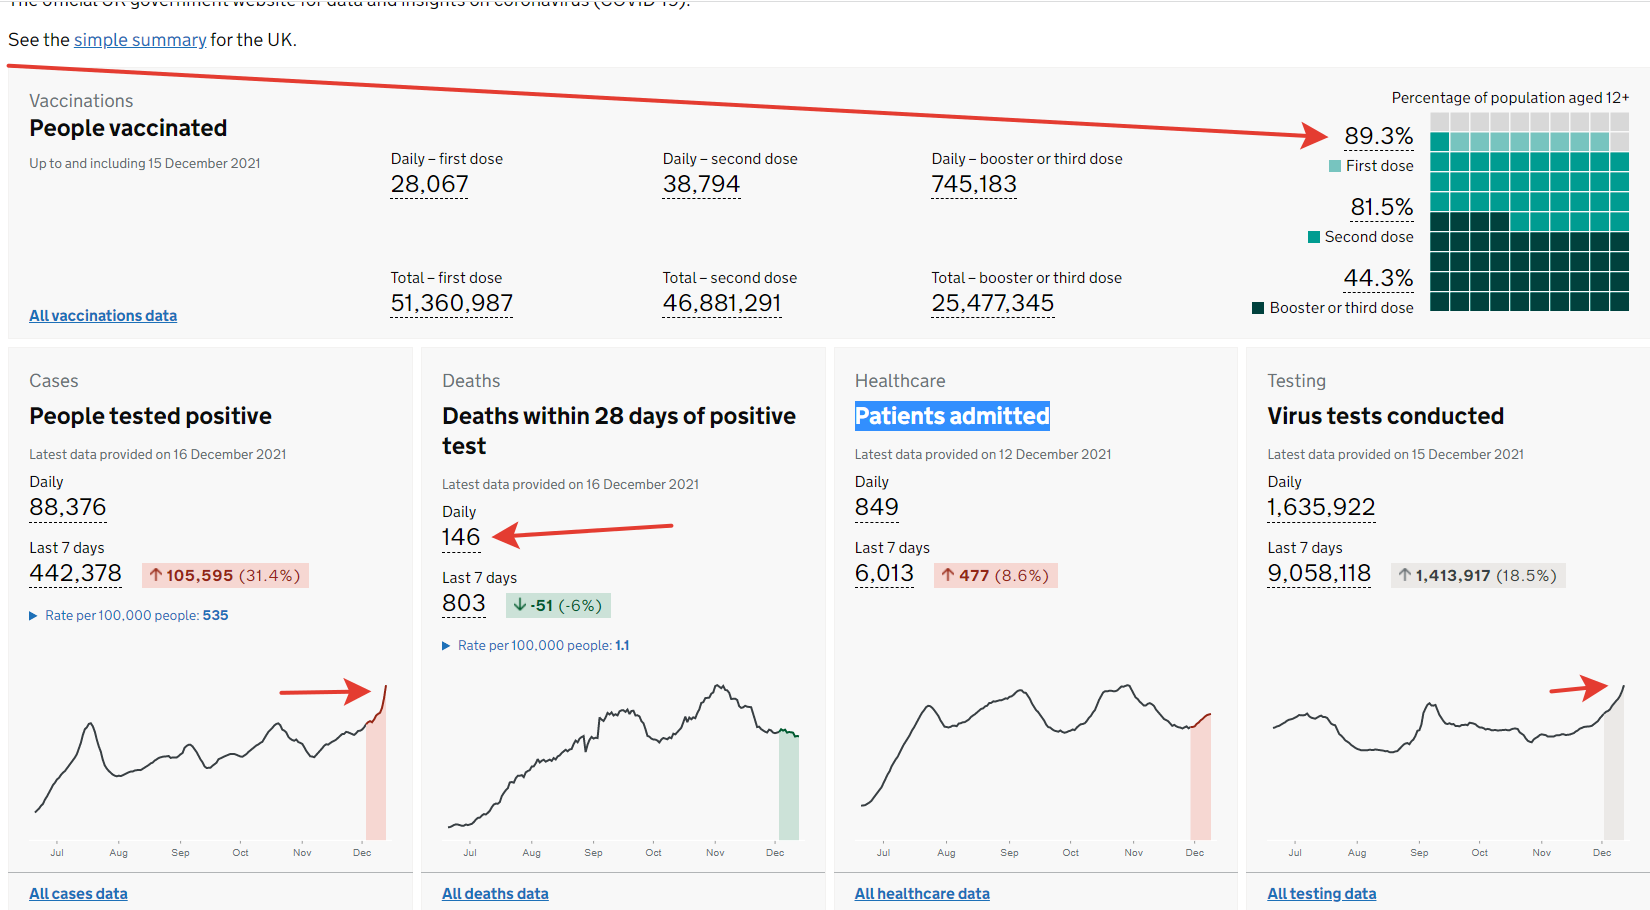Click total second dose value 46,881,291
This screenshot has width=1650, height=910.
click(722, 304)
